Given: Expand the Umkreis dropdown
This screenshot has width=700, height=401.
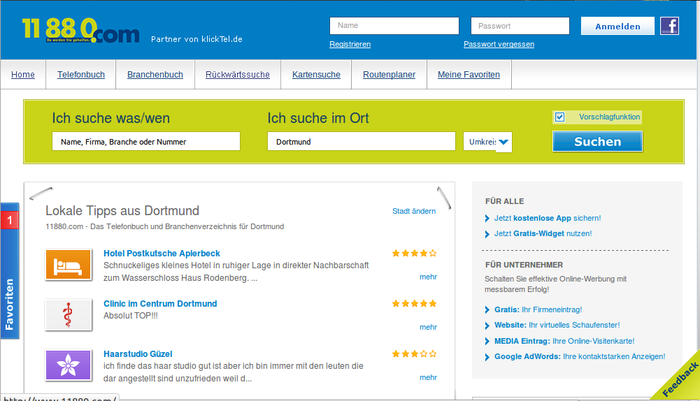Looking at the screenshot, I should [x=488, y=142].
